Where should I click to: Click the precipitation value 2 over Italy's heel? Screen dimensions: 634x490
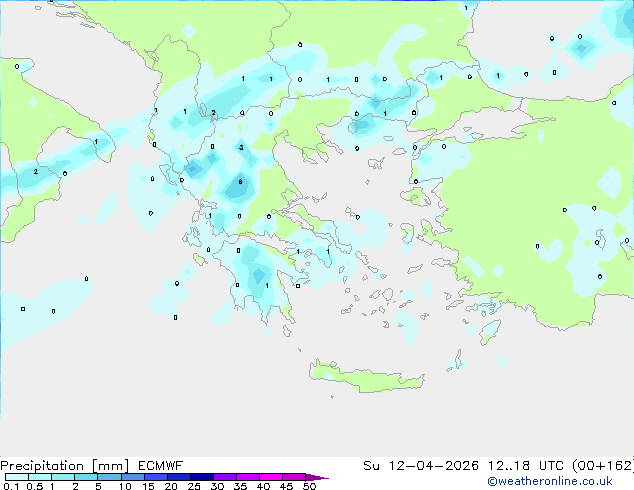(35, 171)
